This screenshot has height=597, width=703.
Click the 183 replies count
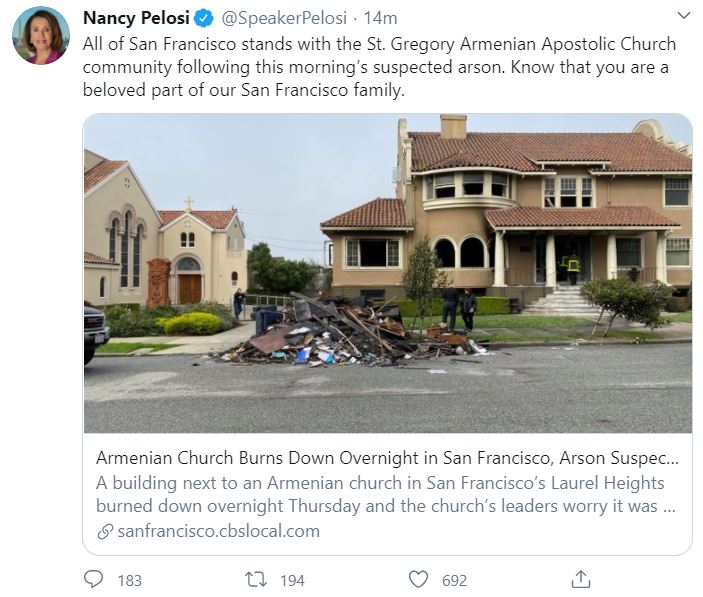coord(129,580)
